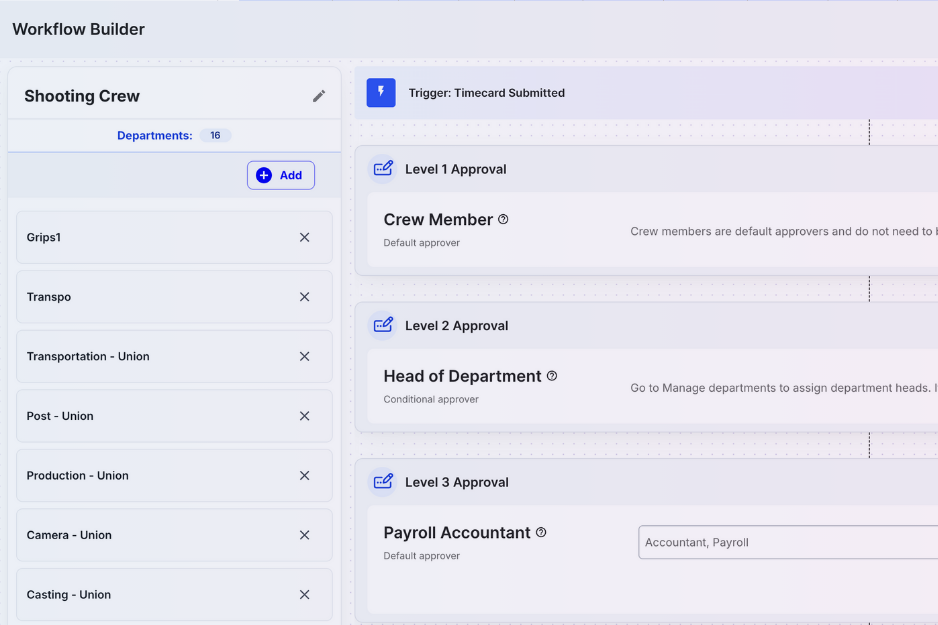Remove the Transpo department
This screenshot has width=938, height=625.
tap(305, 297)
